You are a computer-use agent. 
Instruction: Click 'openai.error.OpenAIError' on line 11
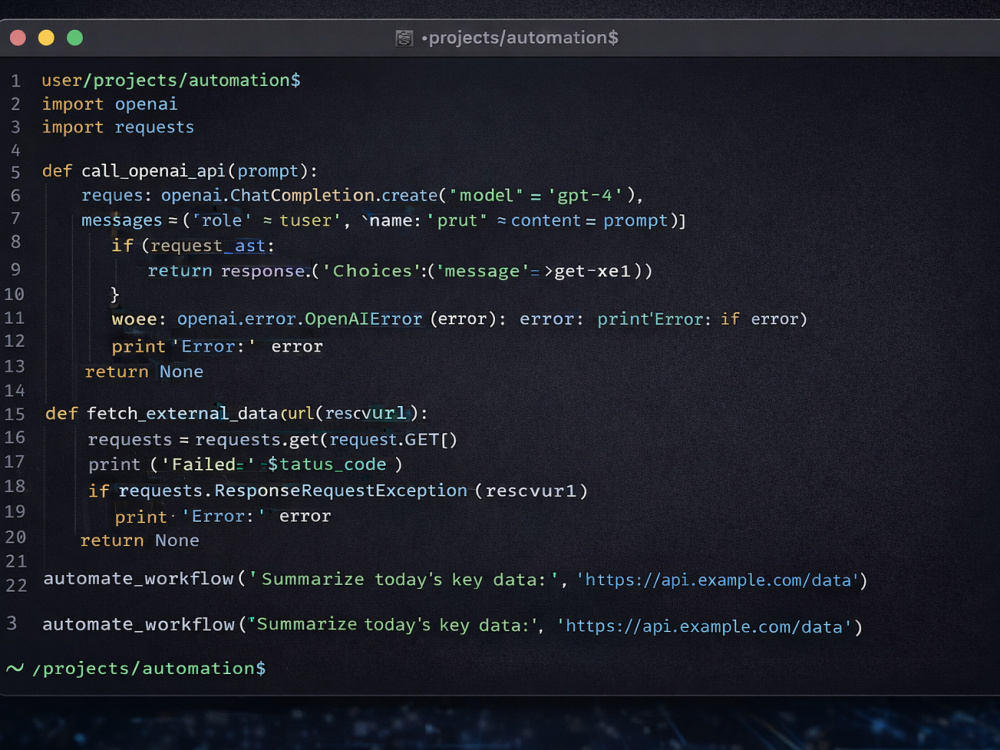tap(300, 319)
